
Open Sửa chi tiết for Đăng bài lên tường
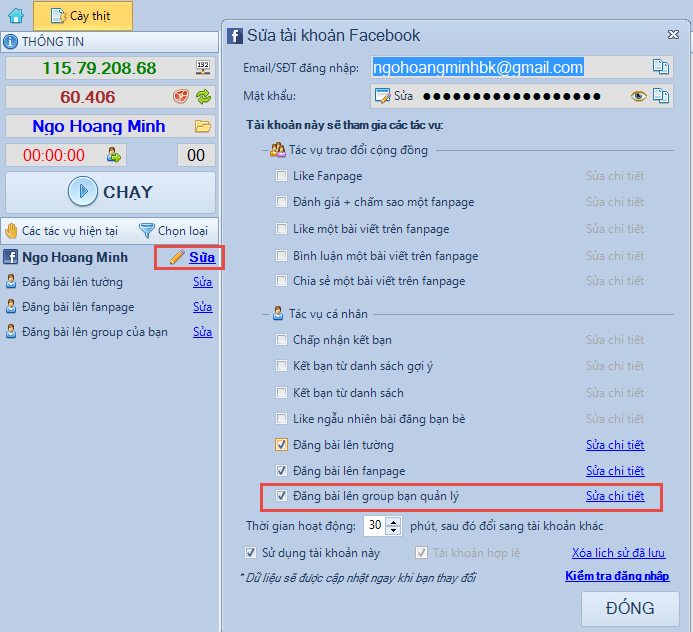click(x=615, y=445)
